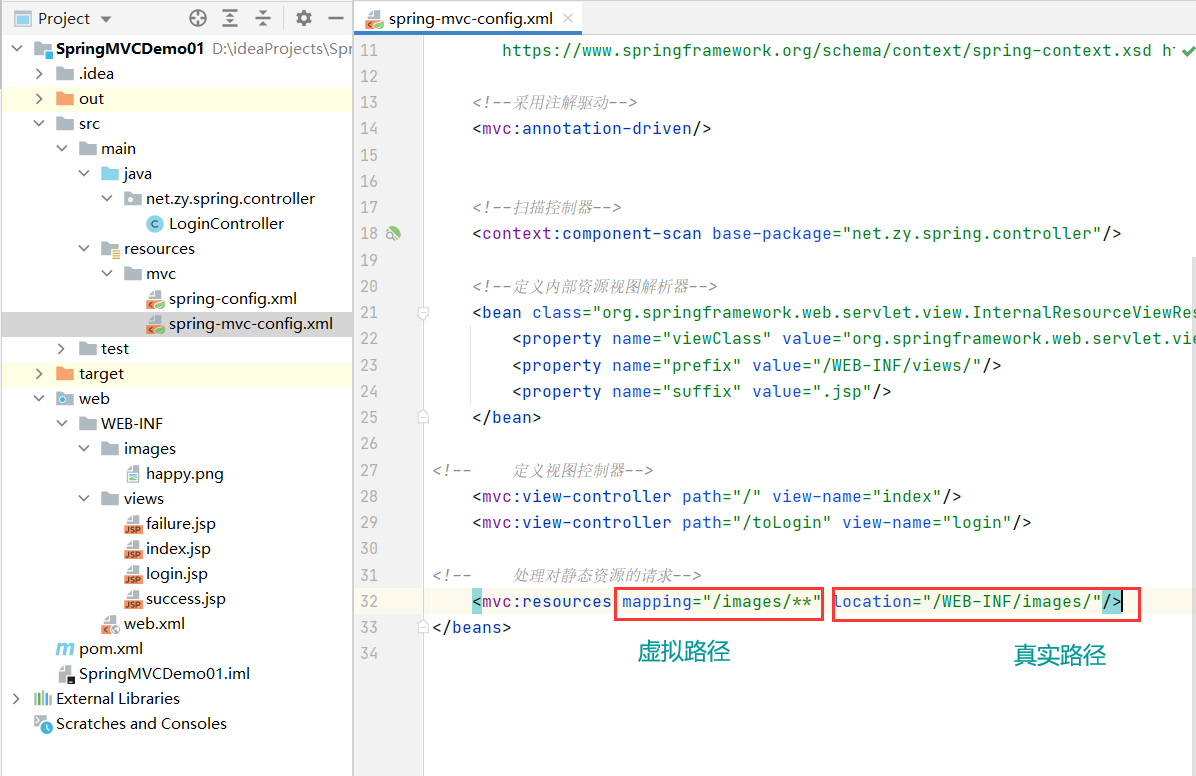1196x776 pixels.
Task: Open happy.png image file
Action: pyautogui.click(x=185, y=474)
